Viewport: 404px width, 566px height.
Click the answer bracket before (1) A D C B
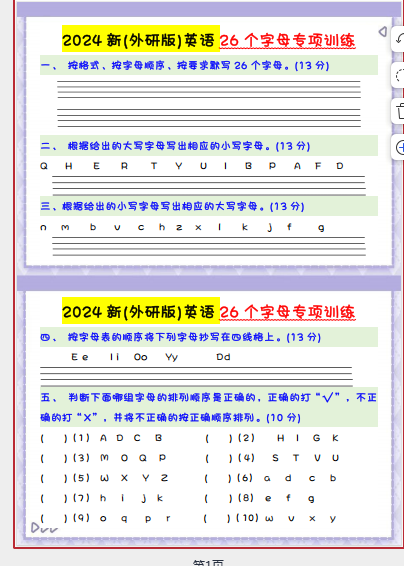[x=54, y=438]
